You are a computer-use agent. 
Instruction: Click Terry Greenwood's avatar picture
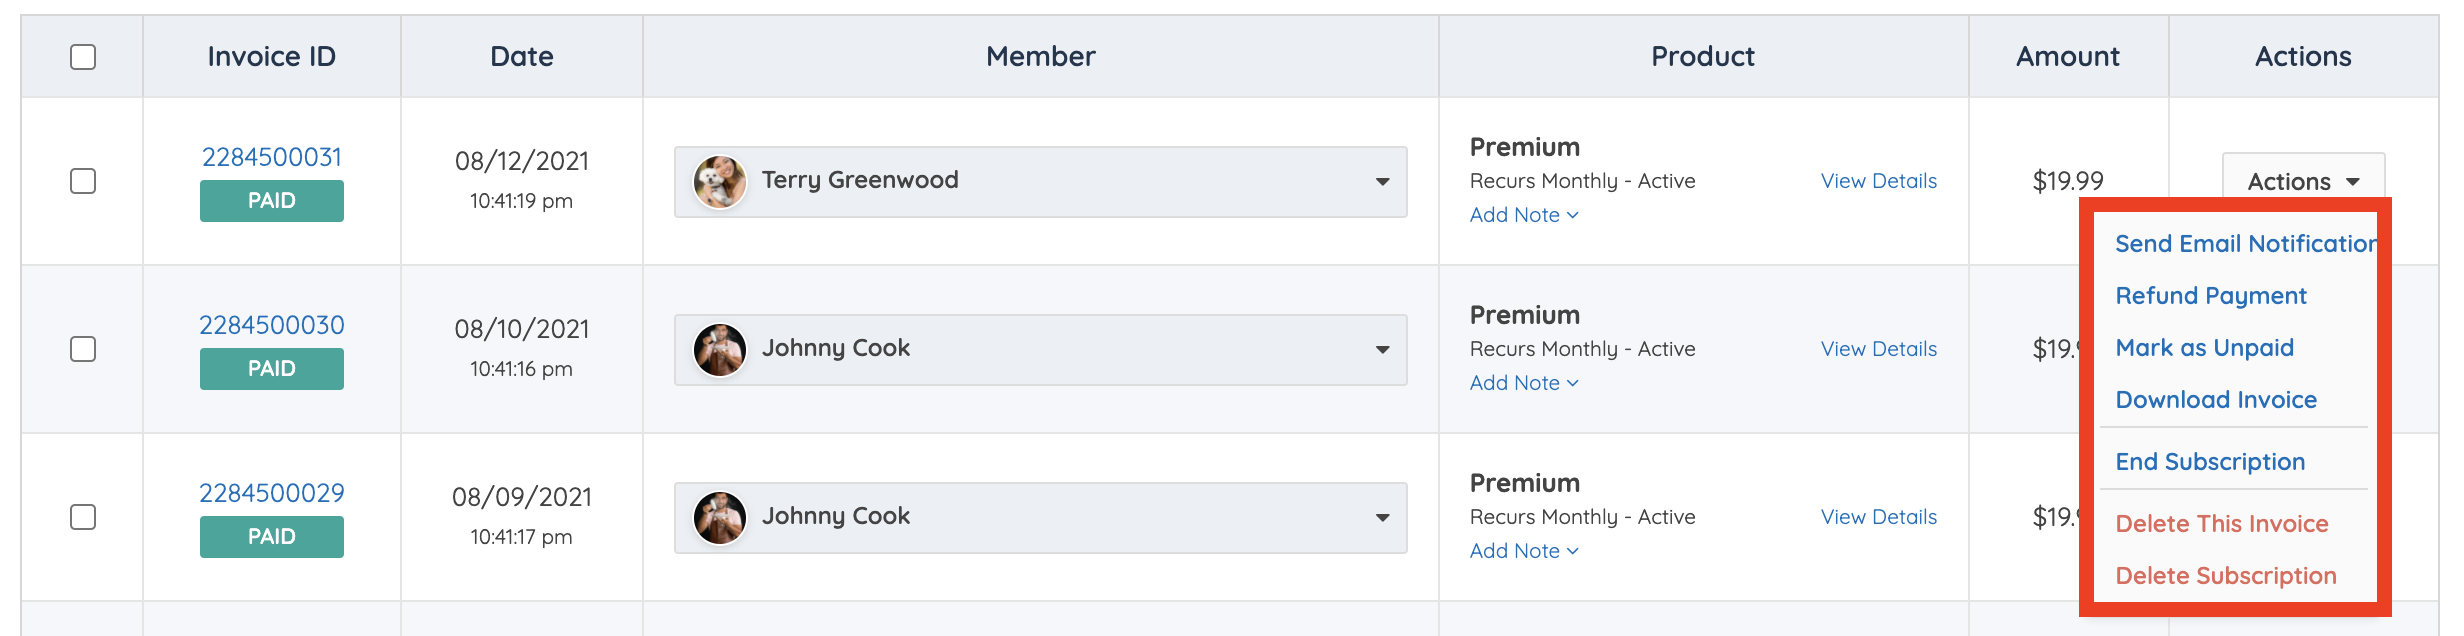tap(720, 182)
